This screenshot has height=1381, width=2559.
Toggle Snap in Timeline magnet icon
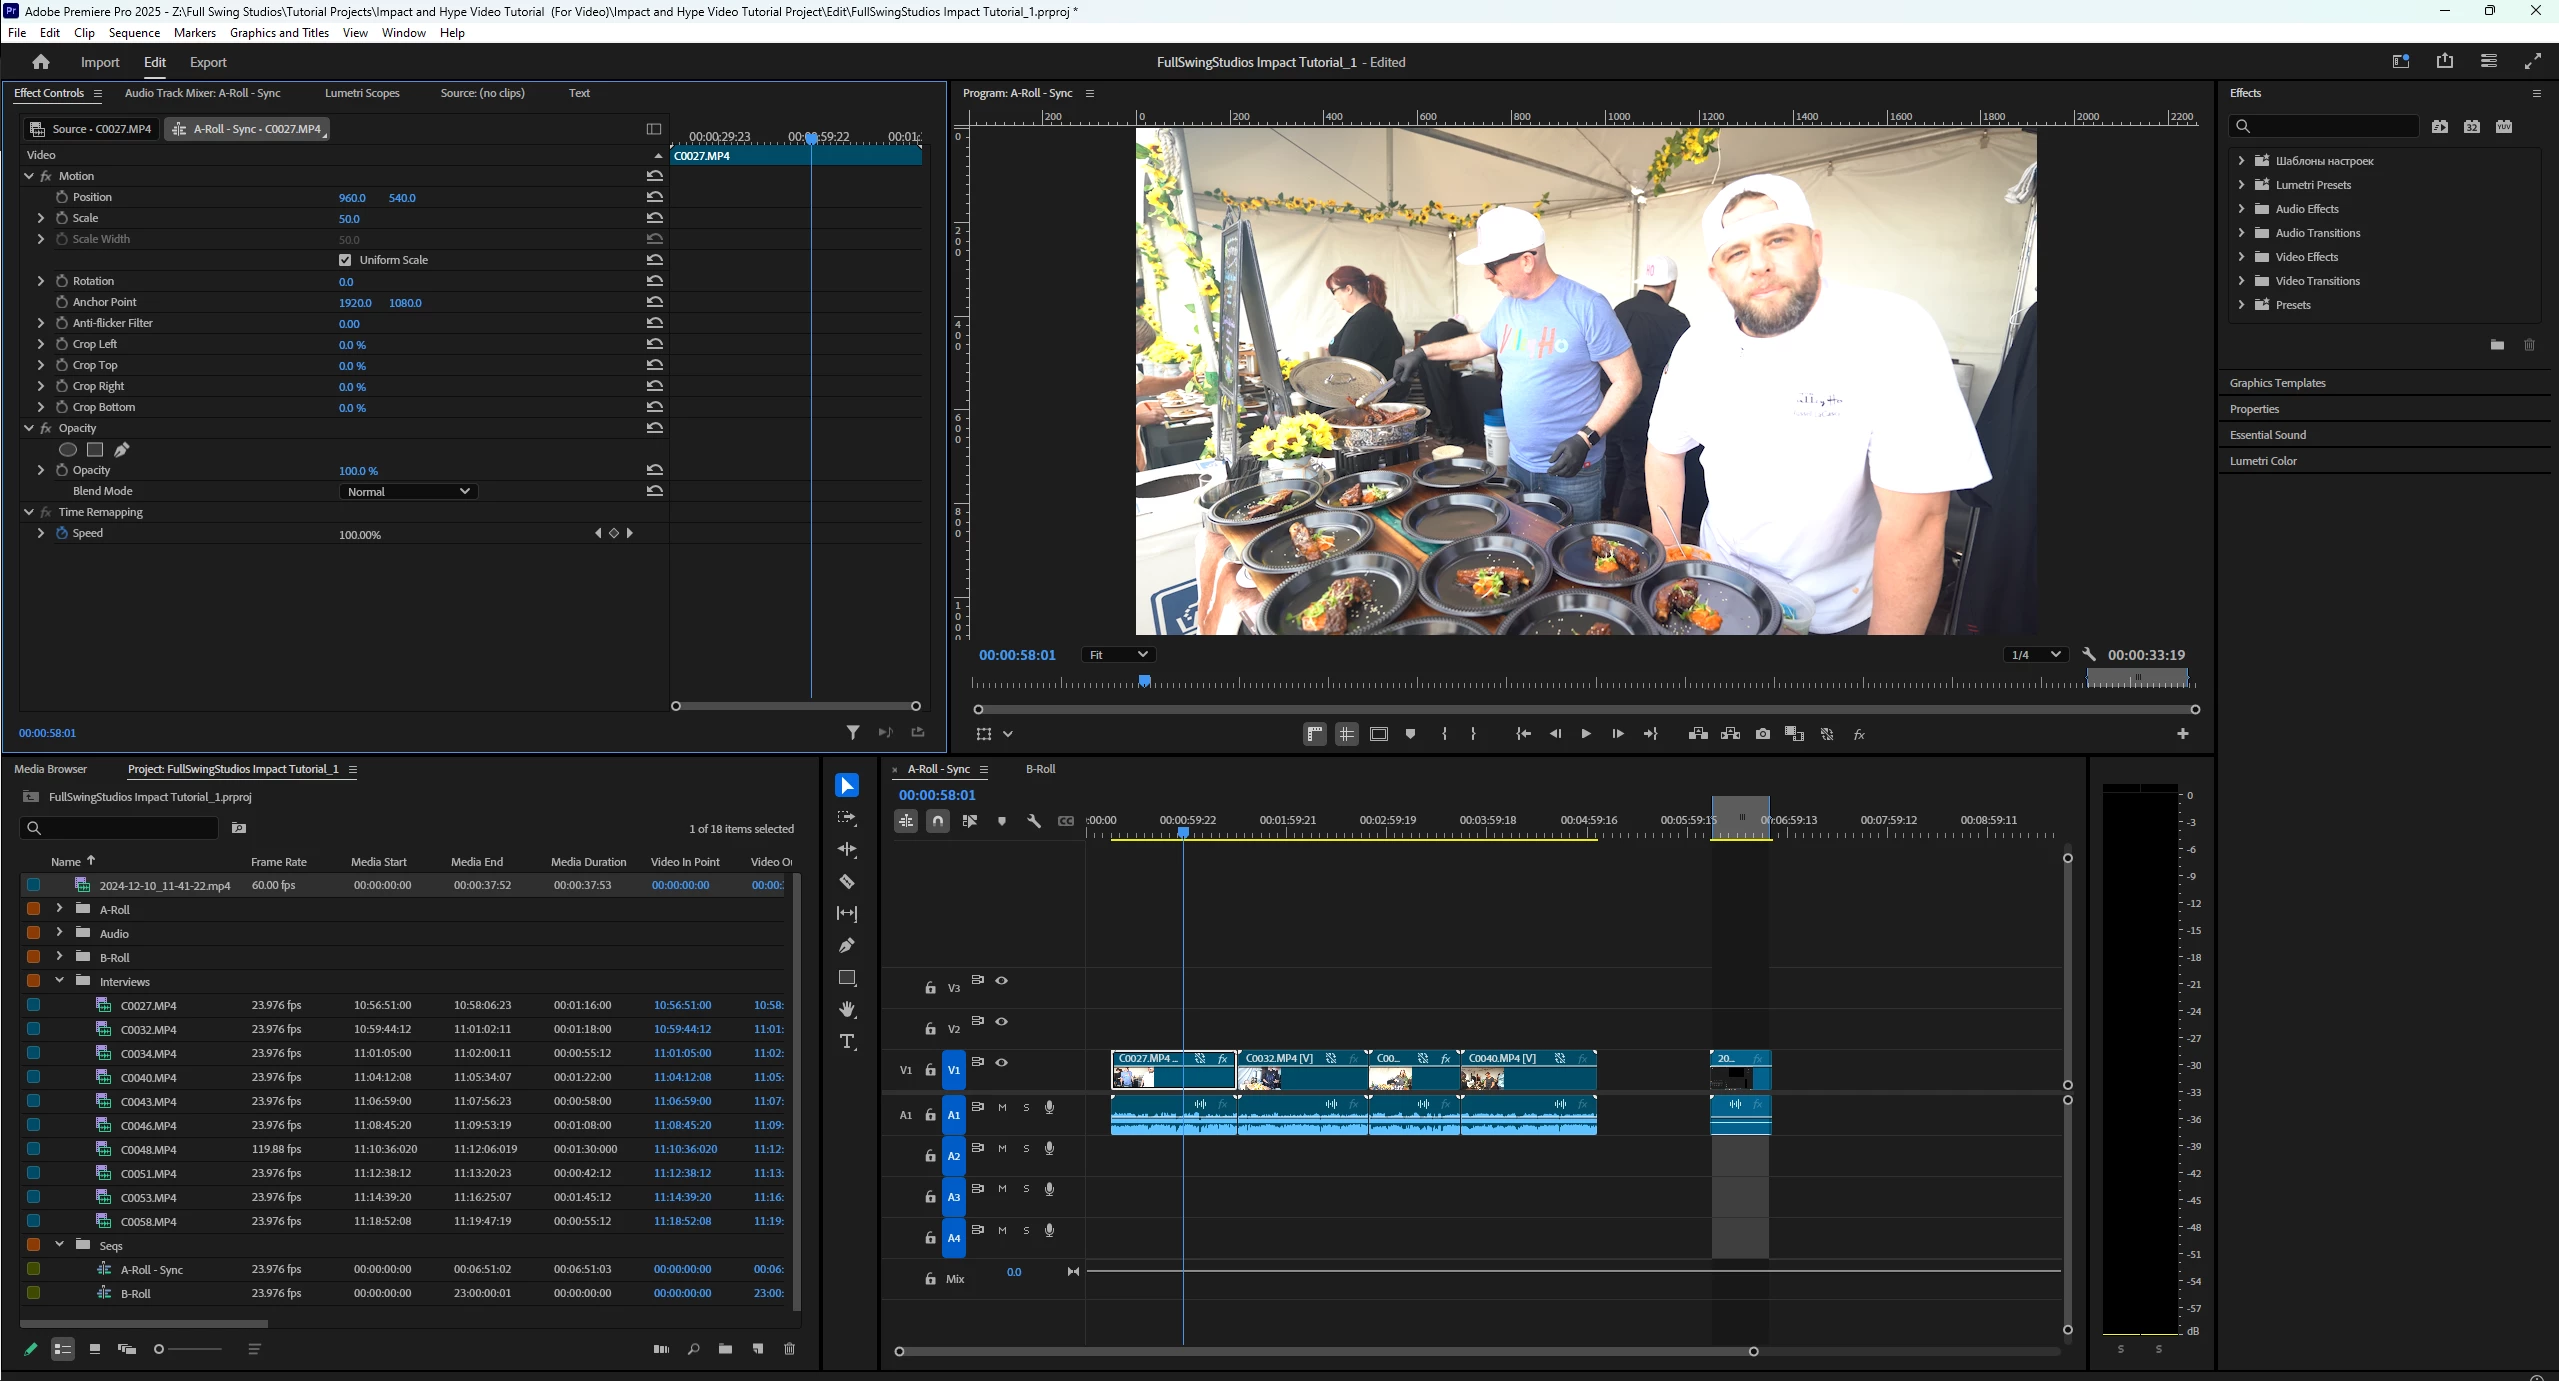coord(937,821)
